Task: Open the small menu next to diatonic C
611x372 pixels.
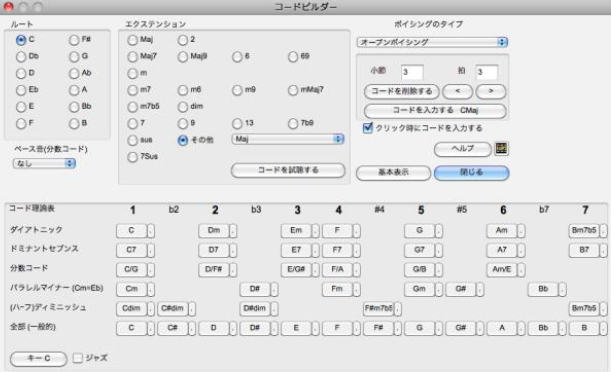Action: (151, 231)
